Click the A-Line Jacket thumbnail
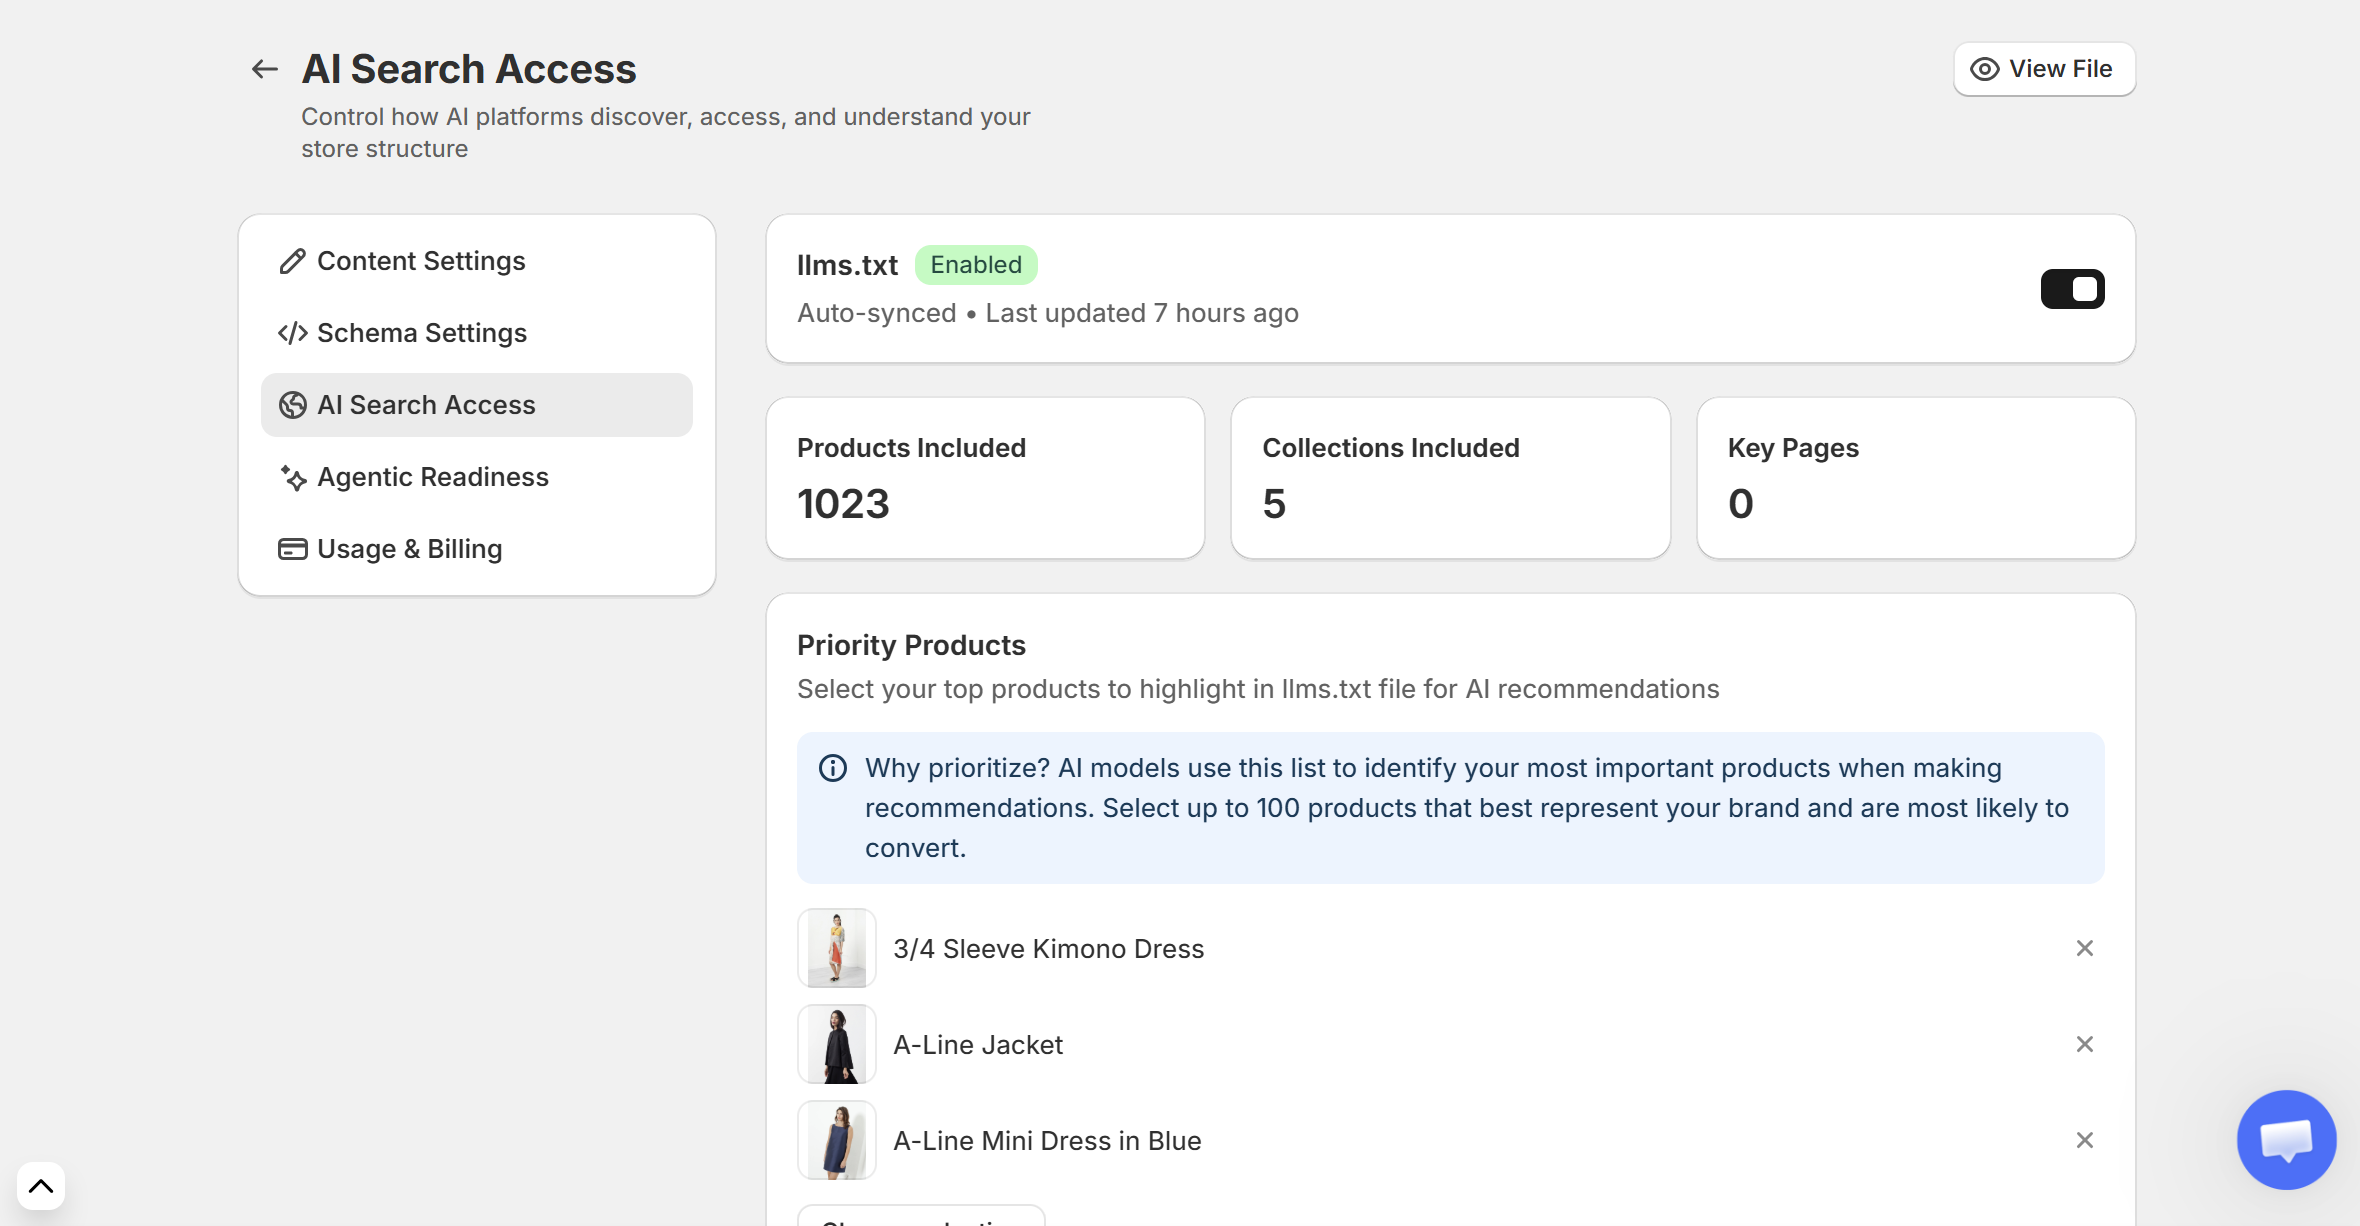 click(837, 1044)
